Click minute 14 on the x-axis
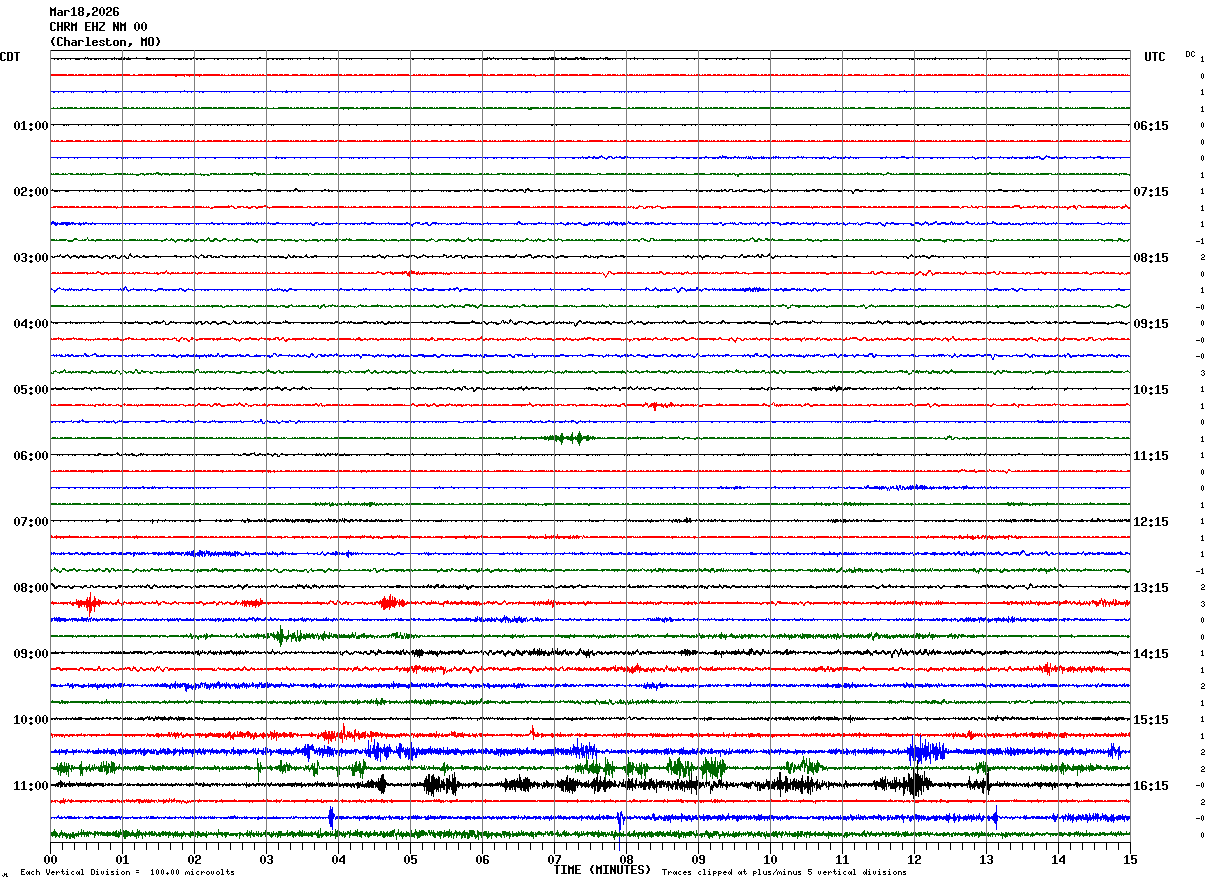Screen dimensions: 1210x886 (1058, 859)
